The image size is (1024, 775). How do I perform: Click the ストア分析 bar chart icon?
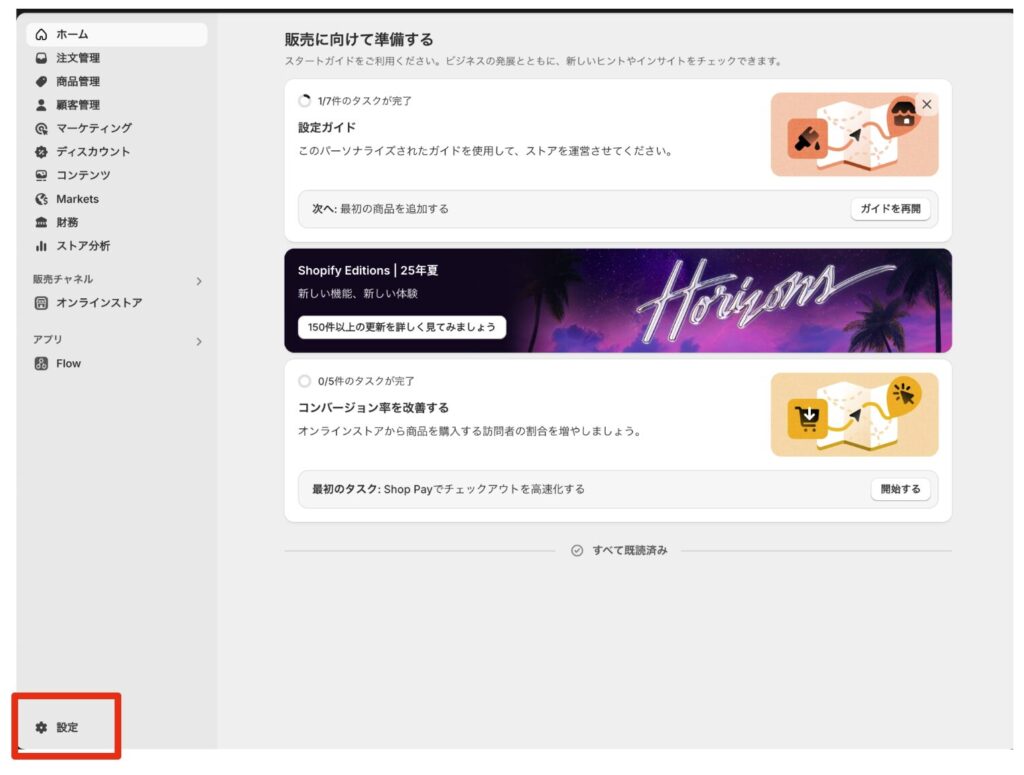point(41,246)
